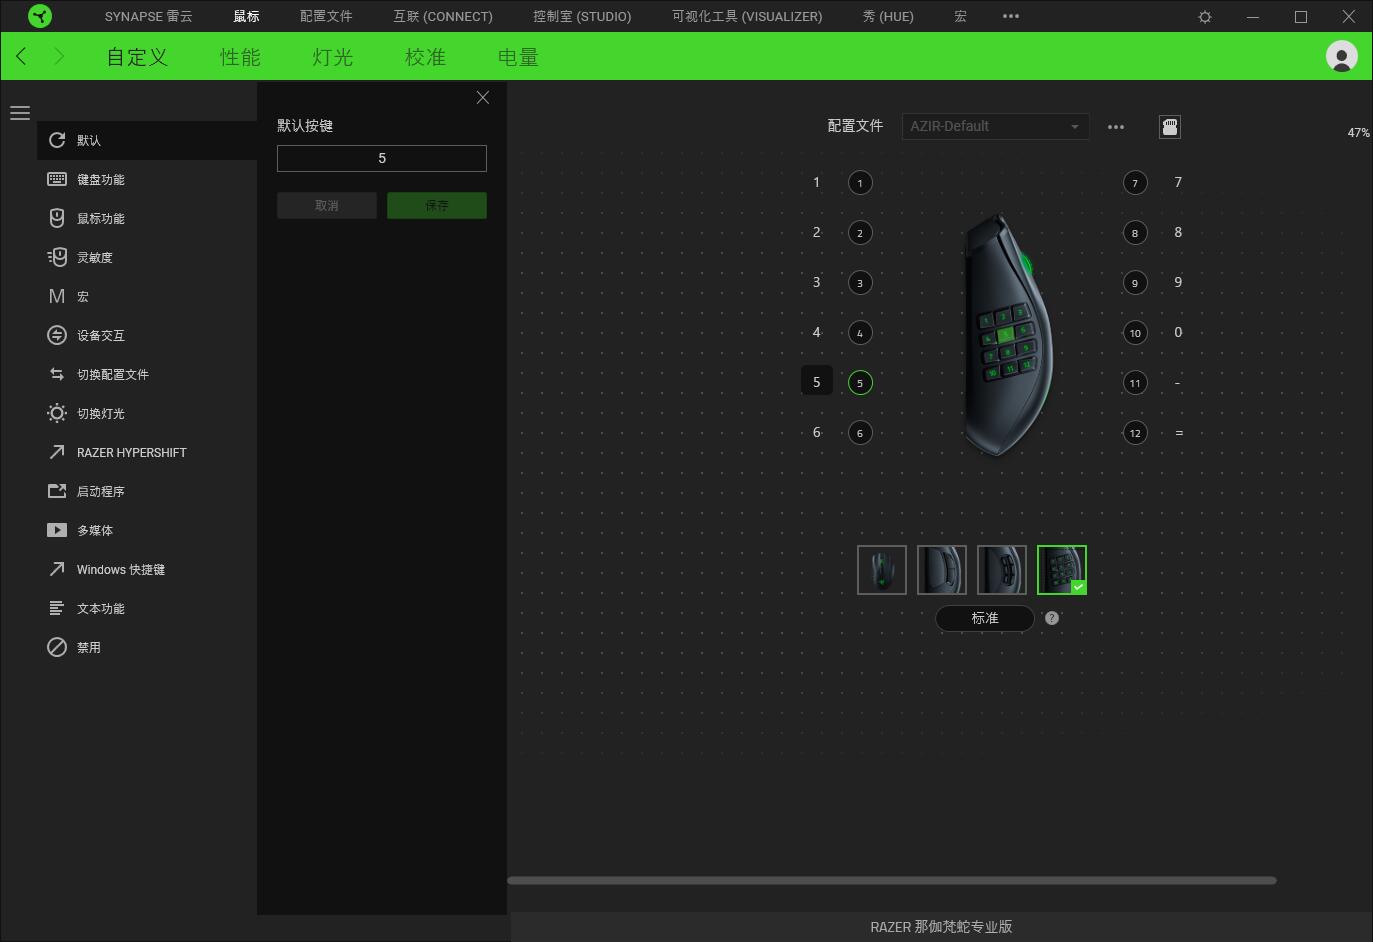Image resolution: width=1373 pixels, height=942 pixels.
Task: Select the 键盘功能 keyboard function
Action: [147, 179]
